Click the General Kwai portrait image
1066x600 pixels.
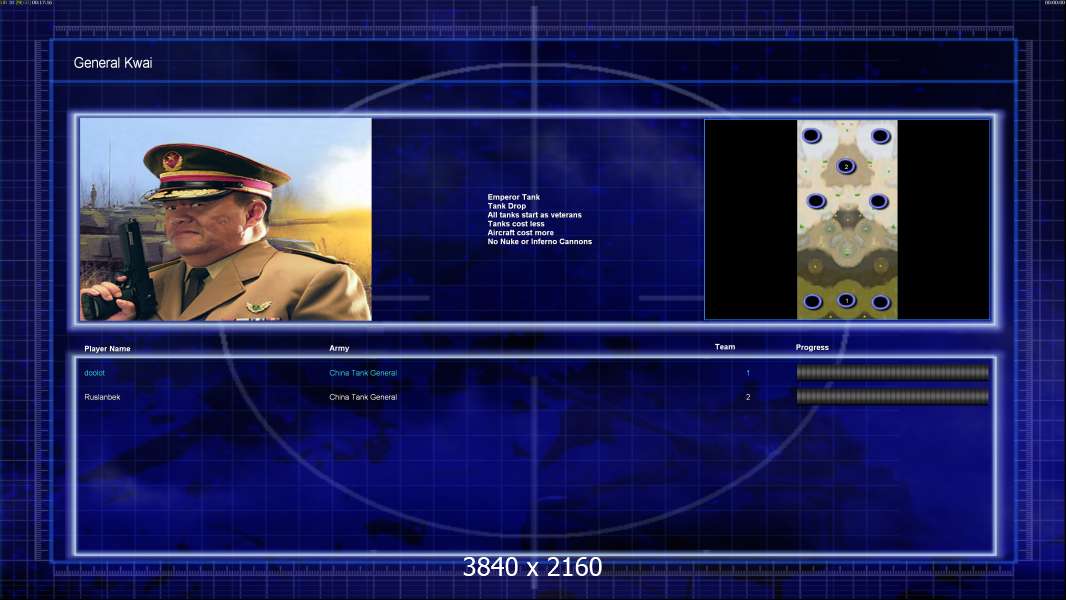pyautogui.click(x=226, y=219)
